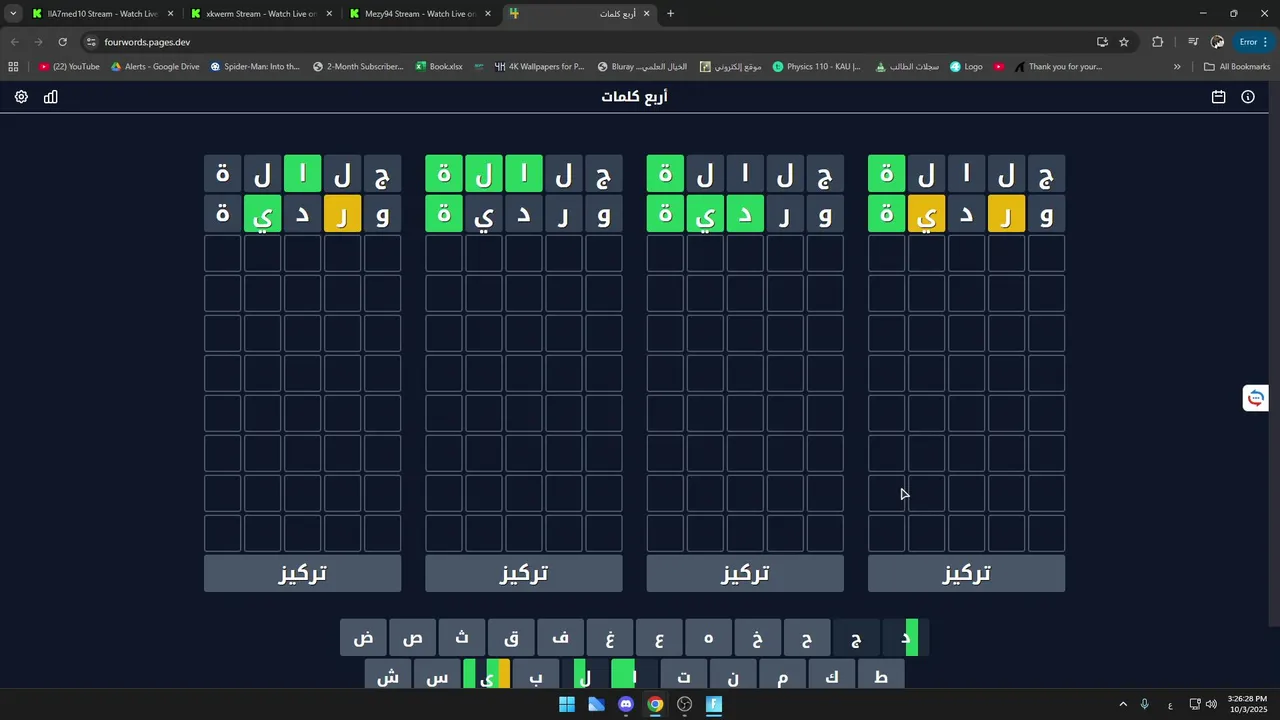Tap the غ keyboard key

[x=610, y=638]
